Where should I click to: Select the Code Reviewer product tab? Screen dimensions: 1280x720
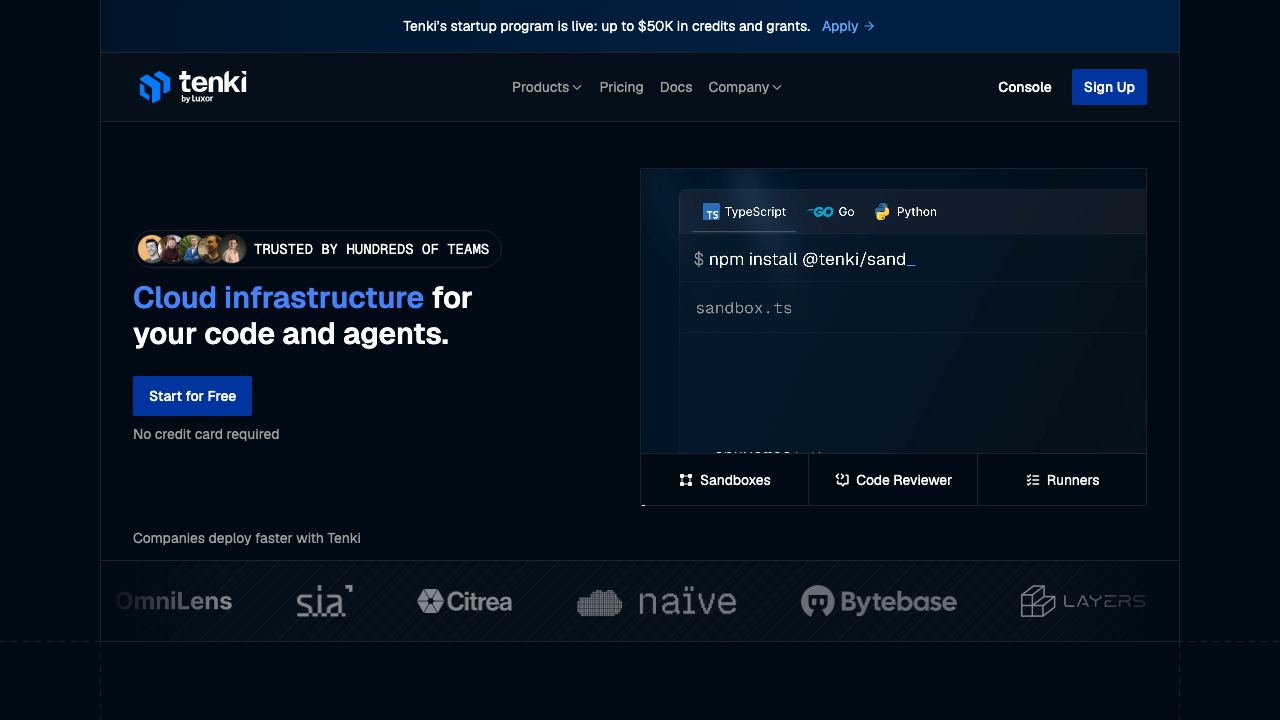coord(893,480)
